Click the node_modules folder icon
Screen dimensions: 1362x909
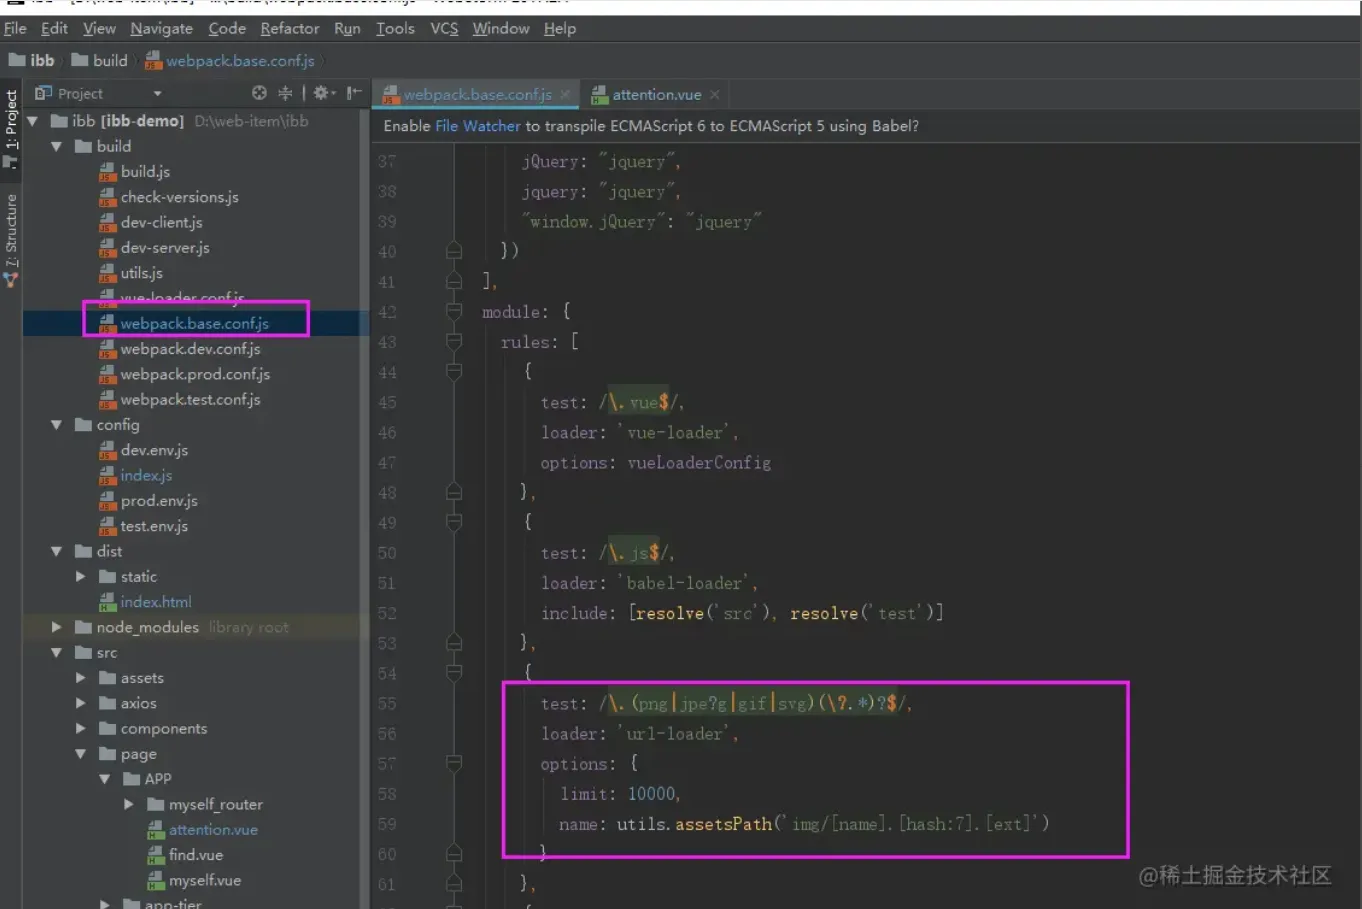point(84,627)
